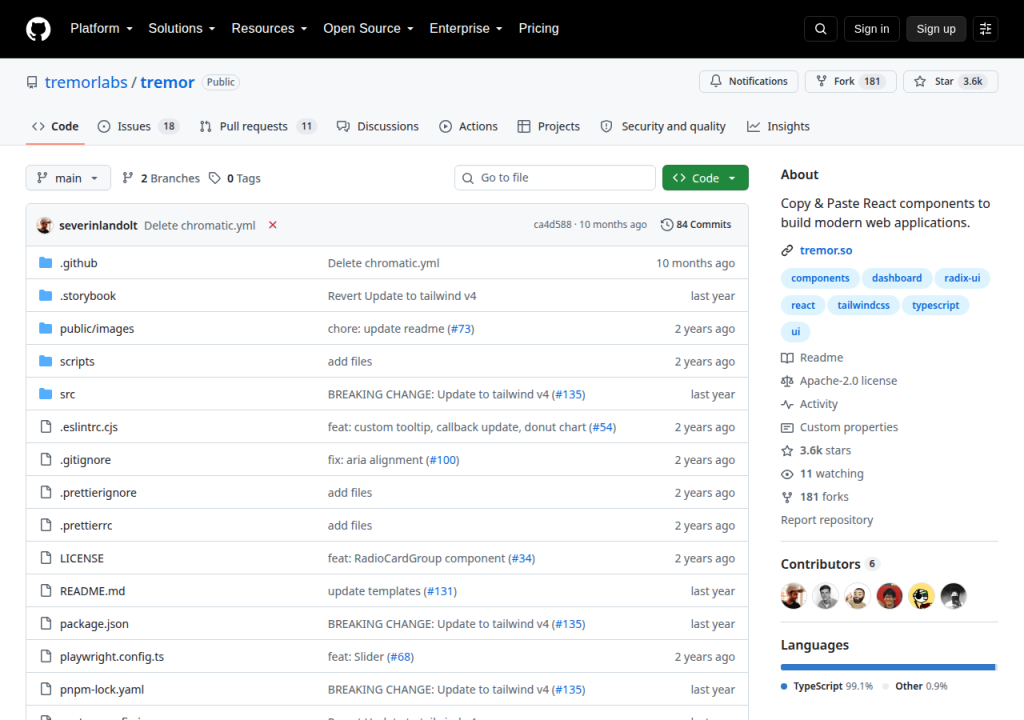Click the src folder icon
The height and width of the screenshot is (720, 1024).
45,393
